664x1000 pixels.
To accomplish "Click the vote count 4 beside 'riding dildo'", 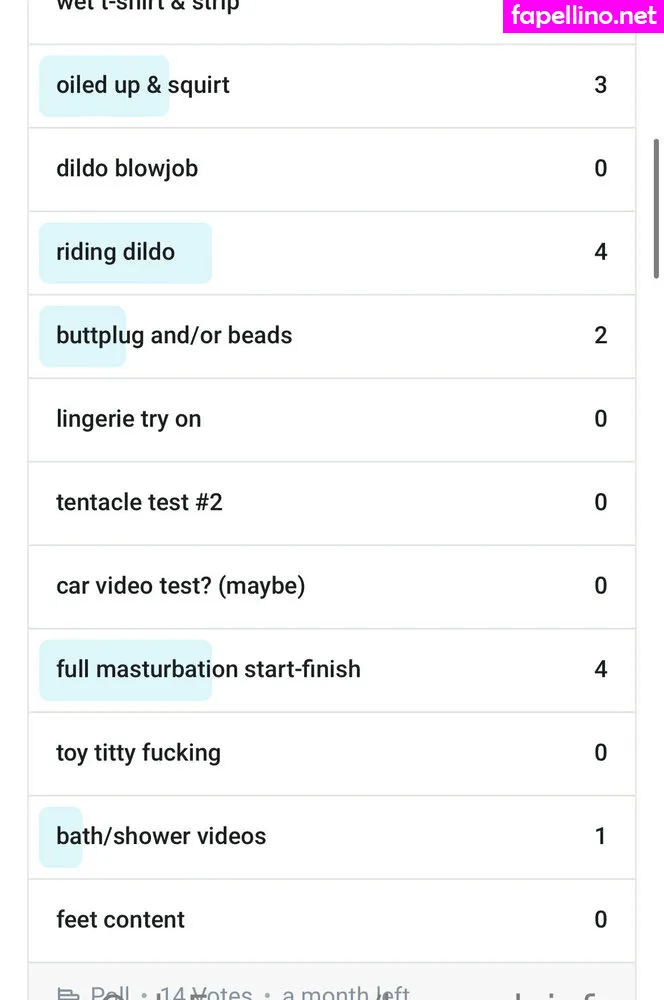I will point(600,252).
